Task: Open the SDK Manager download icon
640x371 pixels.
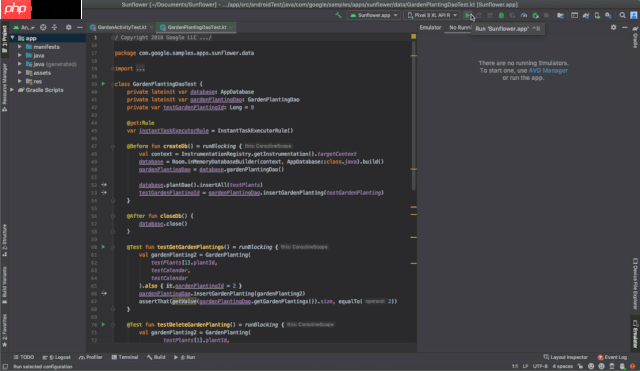Action: point(608,15)
